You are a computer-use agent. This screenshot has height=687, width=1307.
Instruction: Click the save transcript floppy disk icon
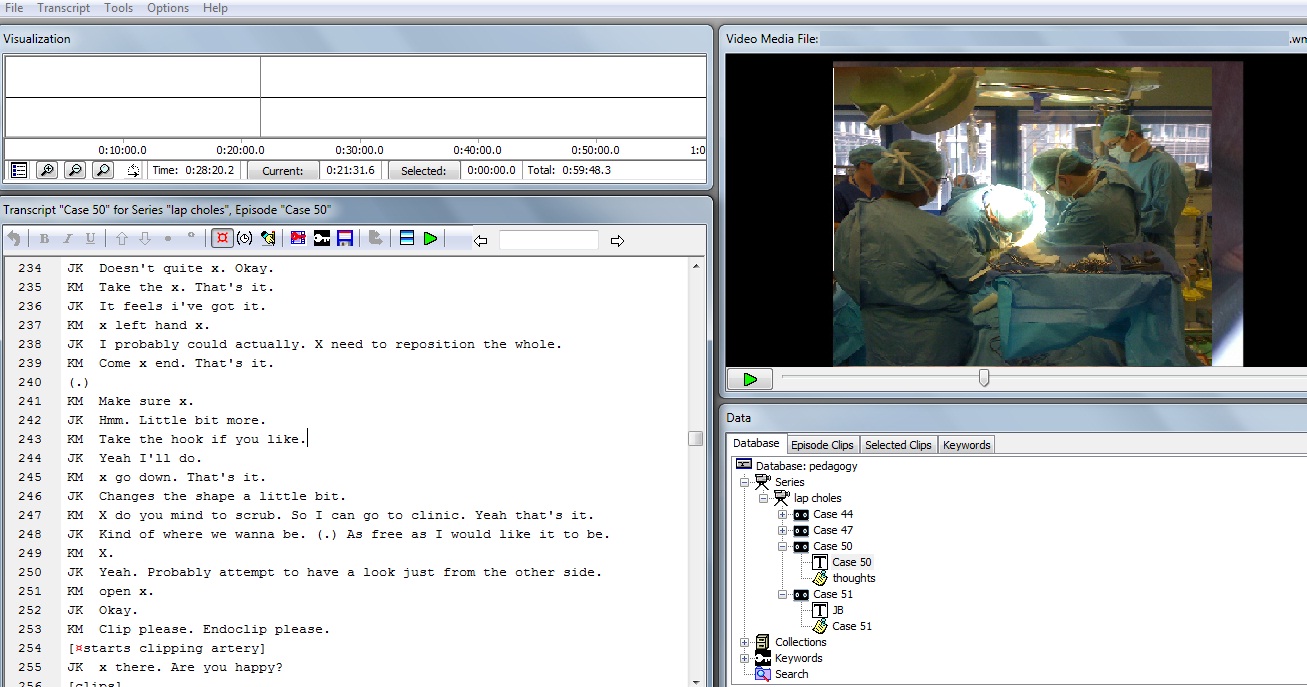(345, 239)
